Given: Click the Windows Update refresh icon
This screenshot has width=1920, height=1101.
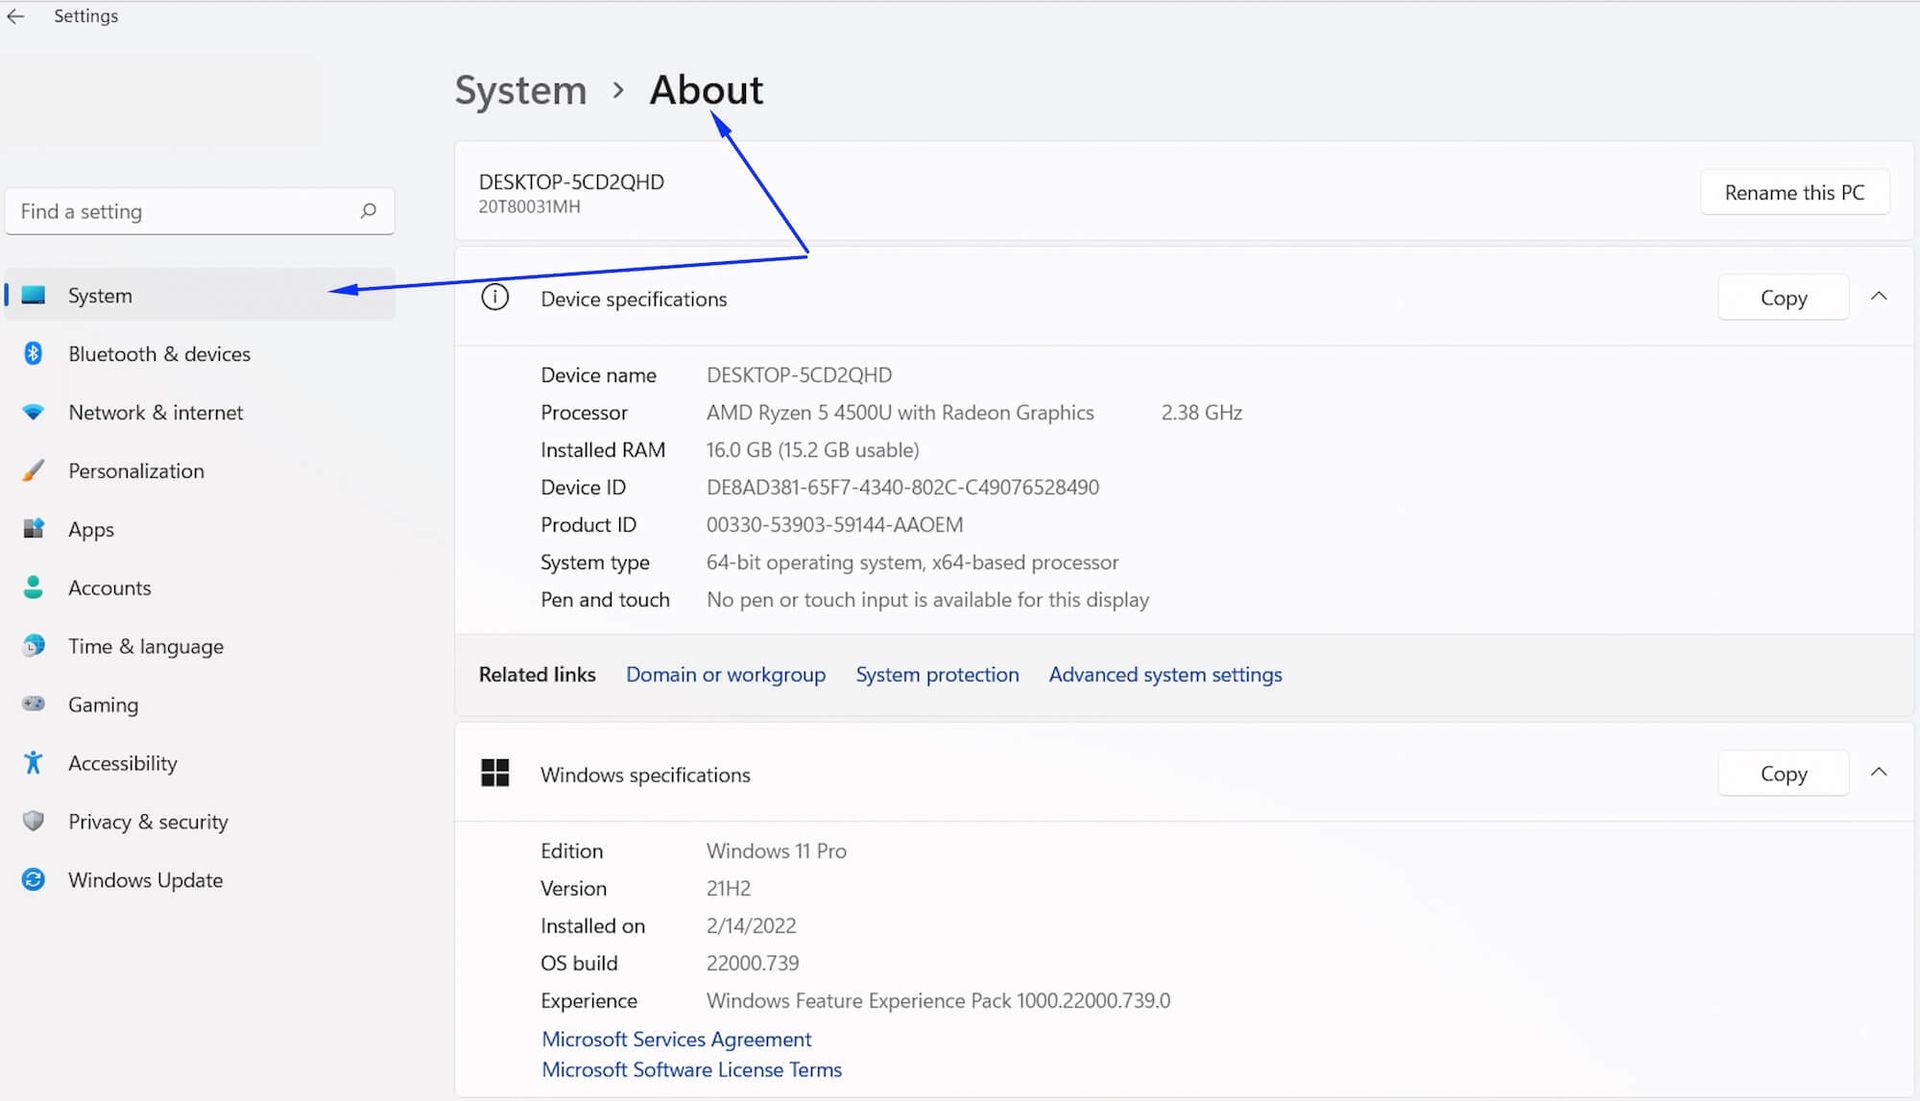Looking at the screenshot, I should (x=33, y=879).
